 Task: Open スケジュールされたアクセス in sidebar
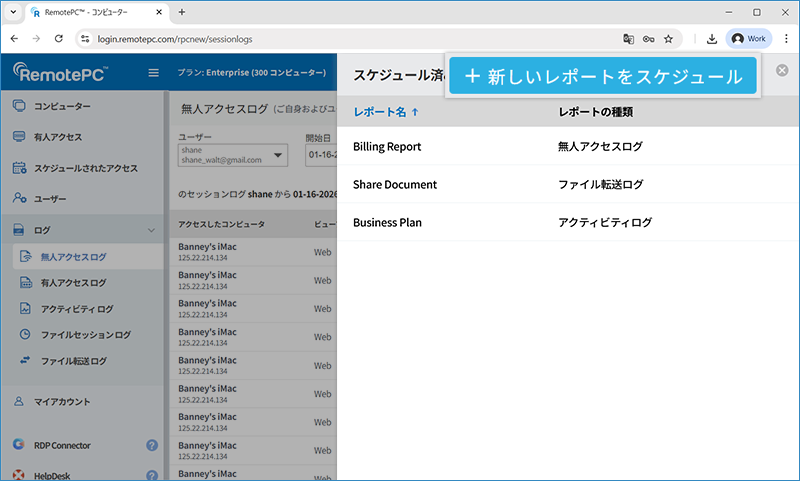point(86,168)
